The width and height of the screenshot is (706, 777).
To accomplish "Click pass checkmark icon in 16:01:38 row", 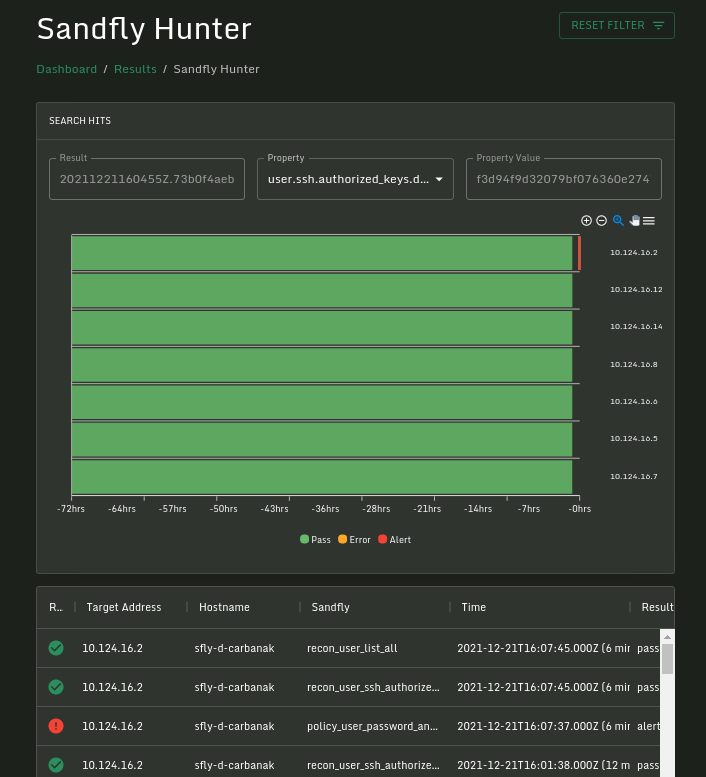I will tap(56, 765).
